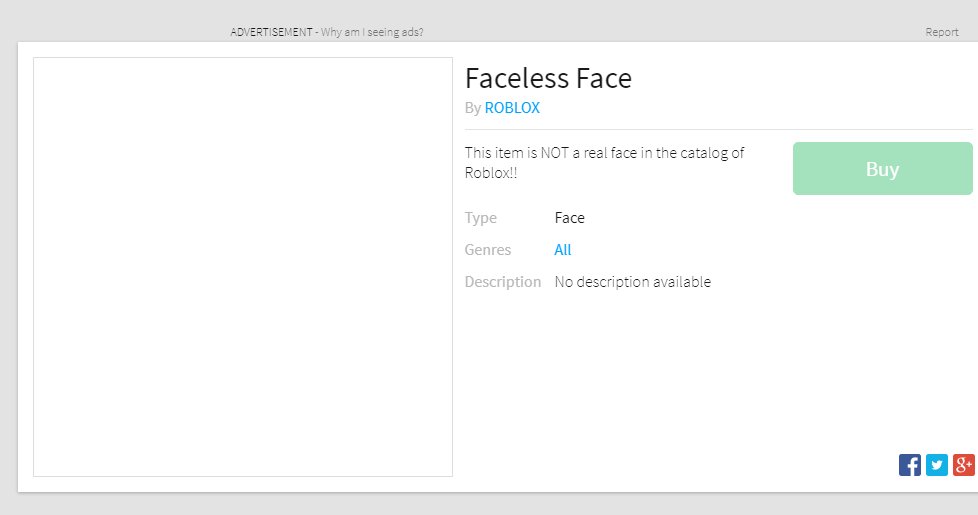Open the All genres link
978x515 pixels.
coord(563,250)
